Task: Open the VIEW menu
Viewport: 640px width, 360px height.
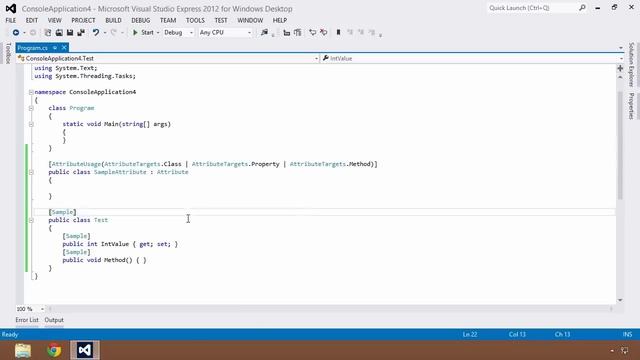Action: (54, 20)
